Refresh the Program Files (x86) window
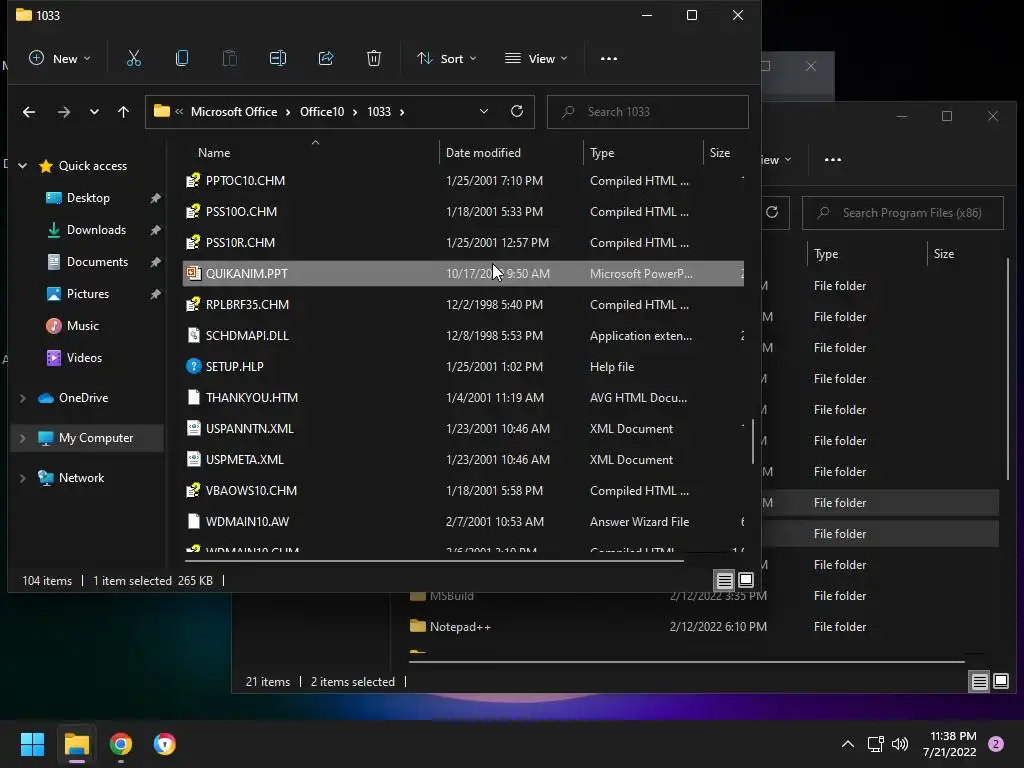The width and height of the screenshot is (1024, 768). coord(772,212)
